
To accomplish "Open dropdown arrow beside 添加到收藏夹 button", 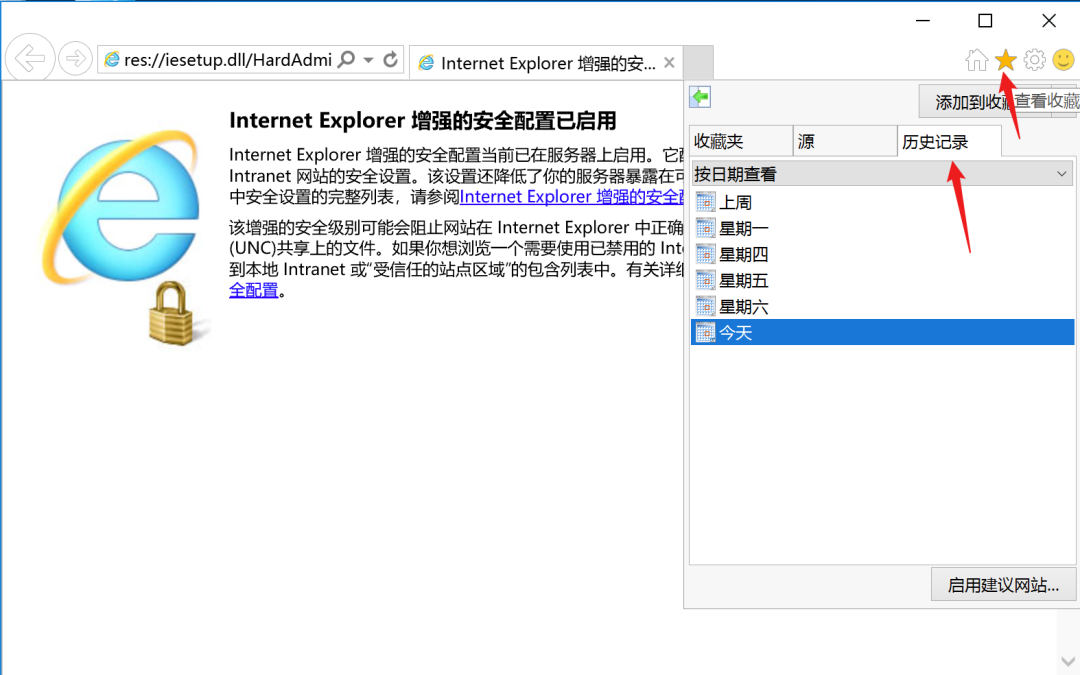I will click(x=1066, y=101).
